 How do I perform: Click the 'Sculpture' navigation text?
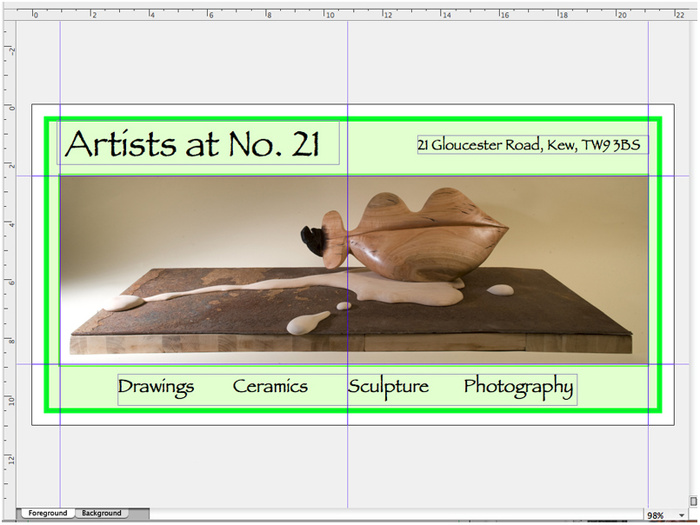[389, 387]
